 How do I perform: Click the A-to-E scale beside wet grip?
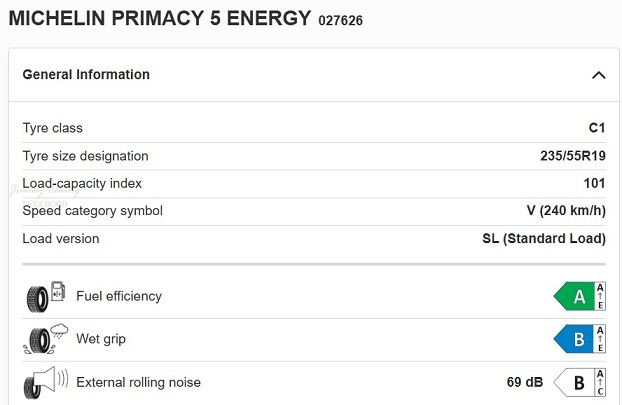point(600,339)
